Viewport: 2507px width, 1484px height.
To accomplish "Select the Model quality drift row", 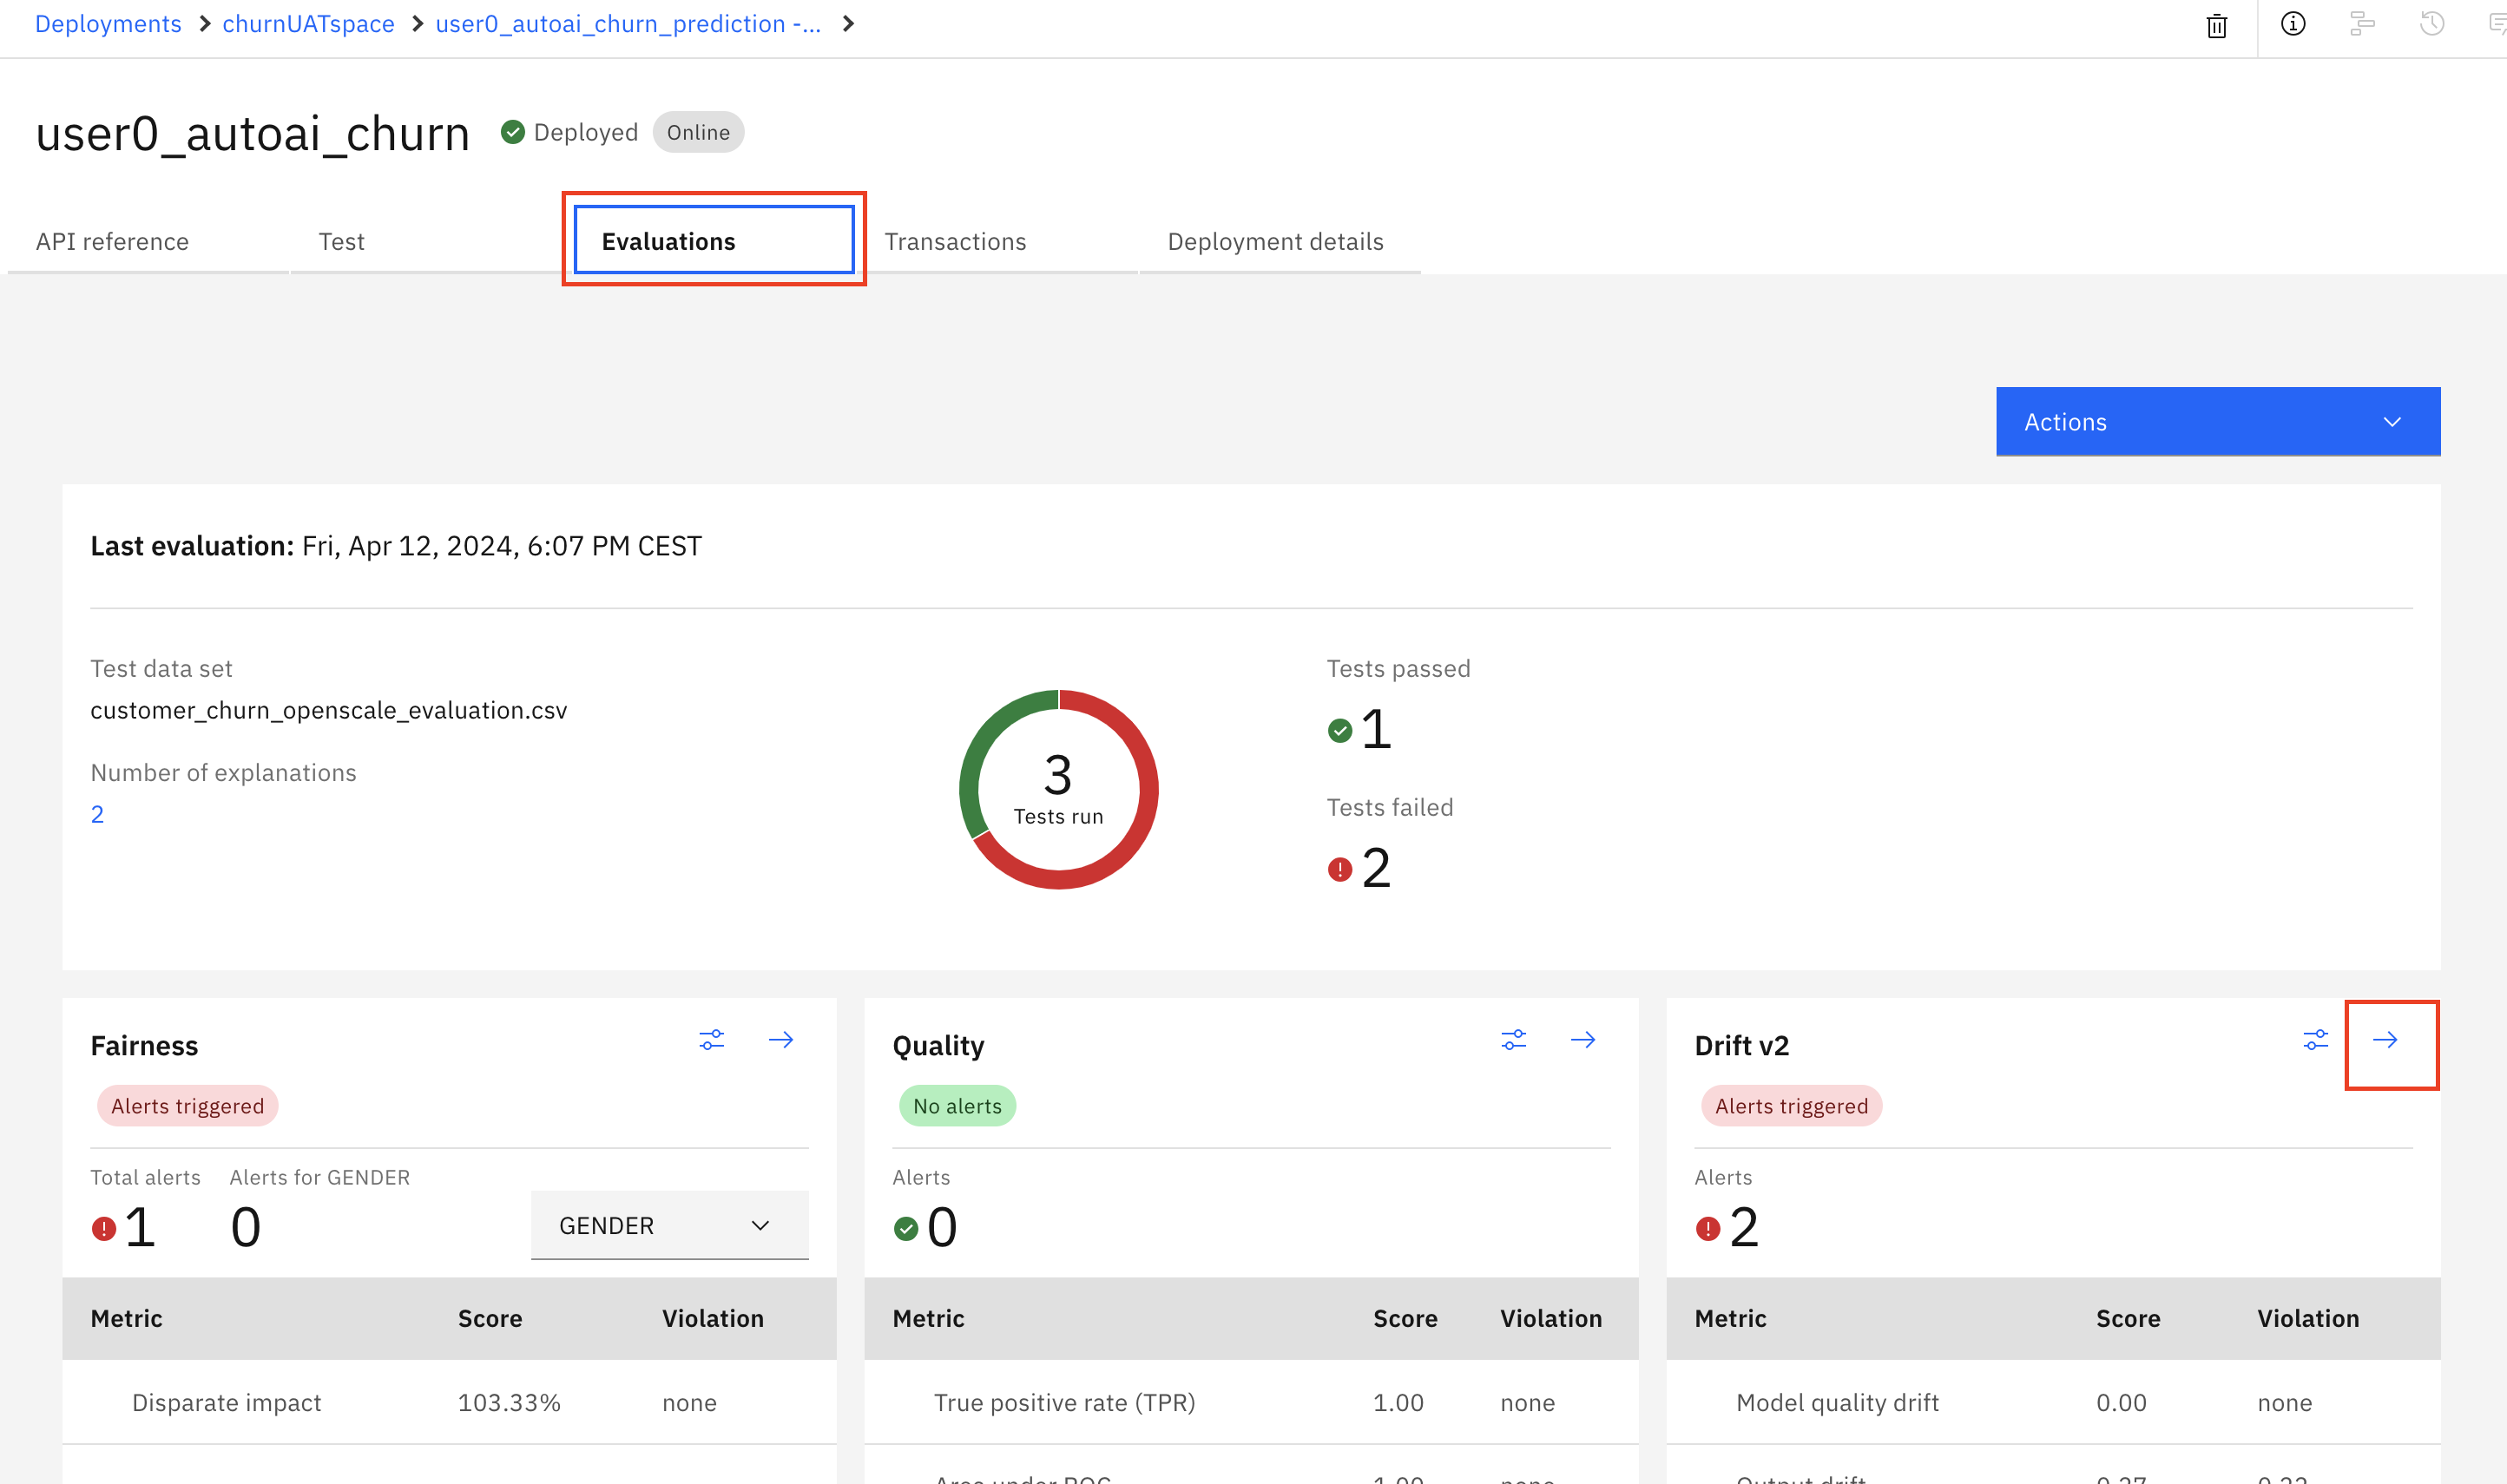I will pos(2053,1402).
